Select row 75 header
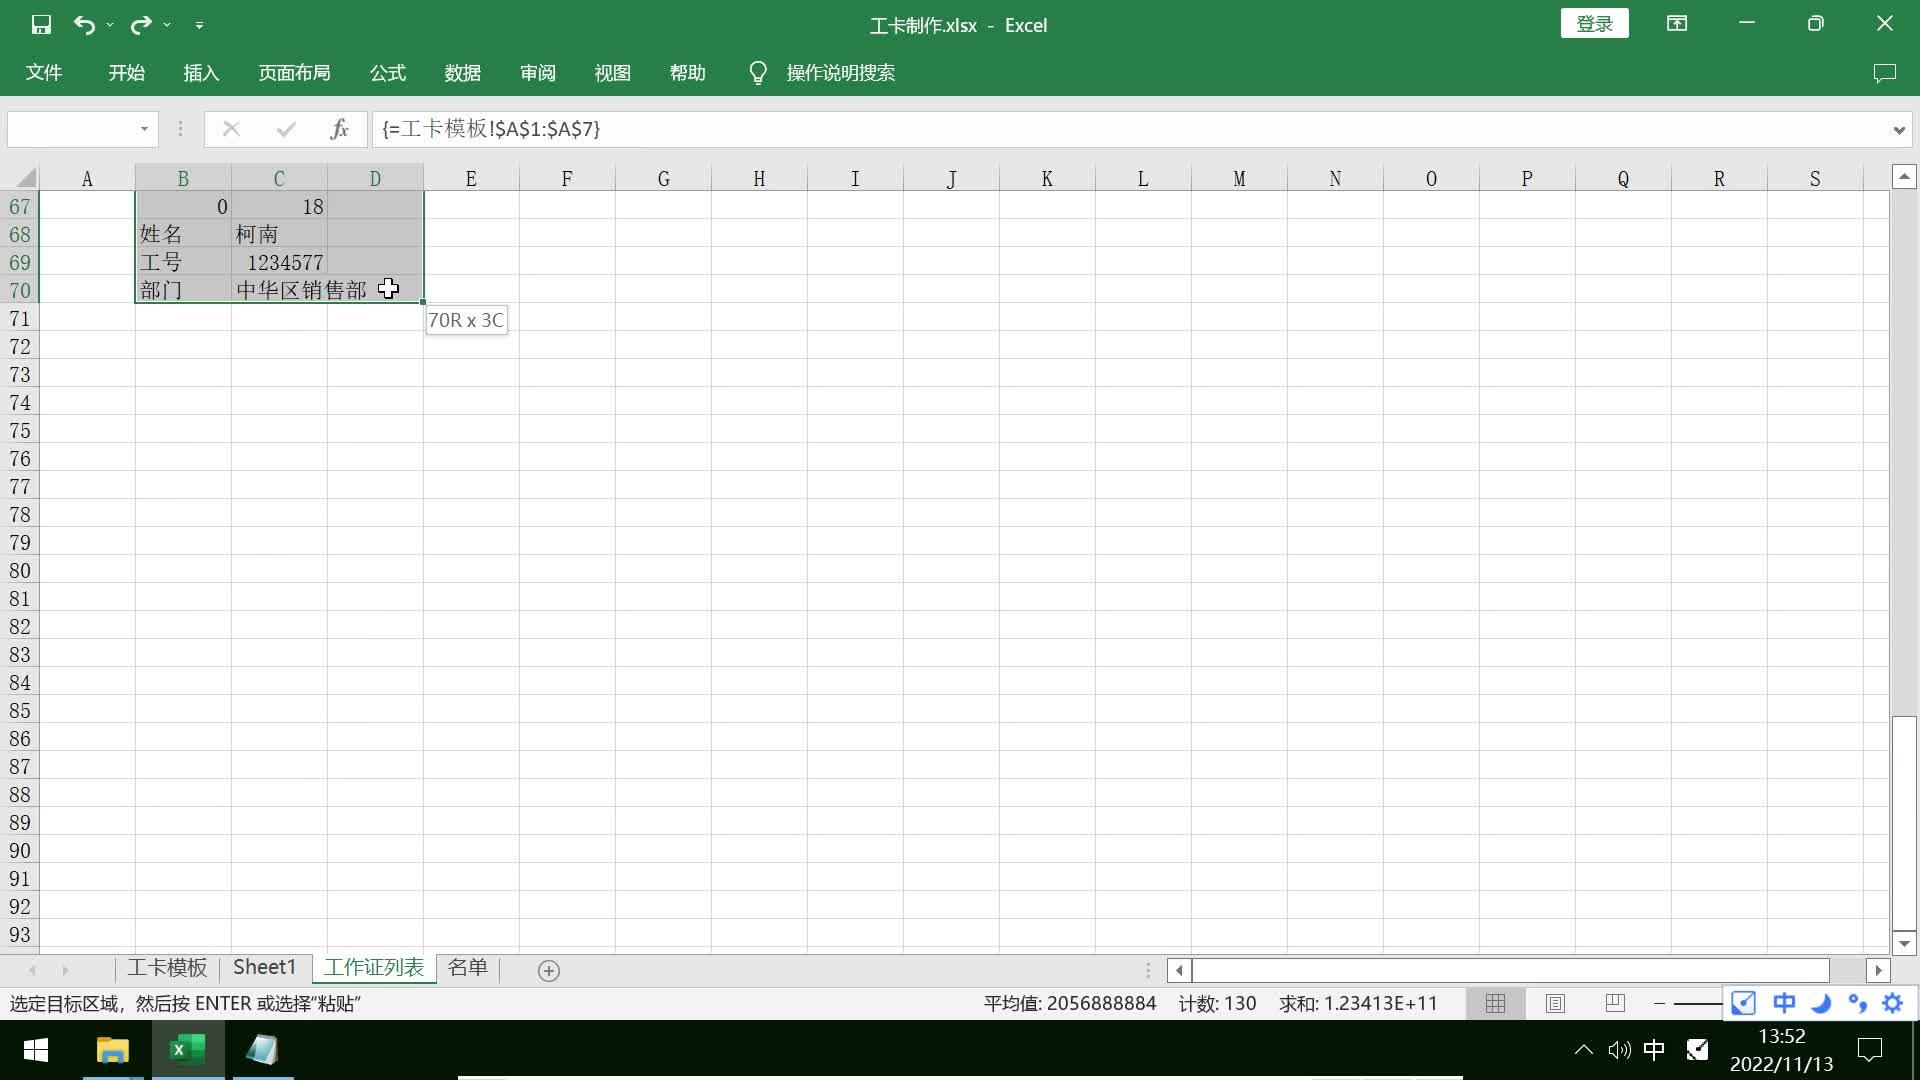The height and width of the screenshot is (1080, 1920). pyautogui.click(x=20, y=431)
